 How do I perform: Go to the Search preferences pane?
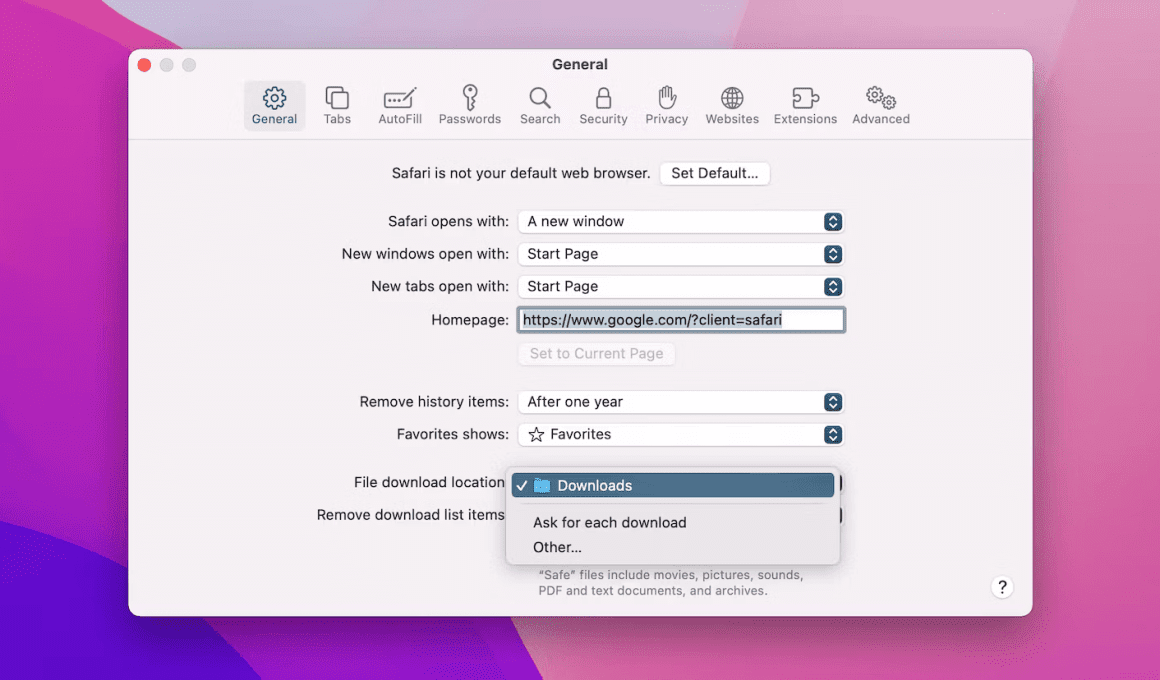(540, 106)
